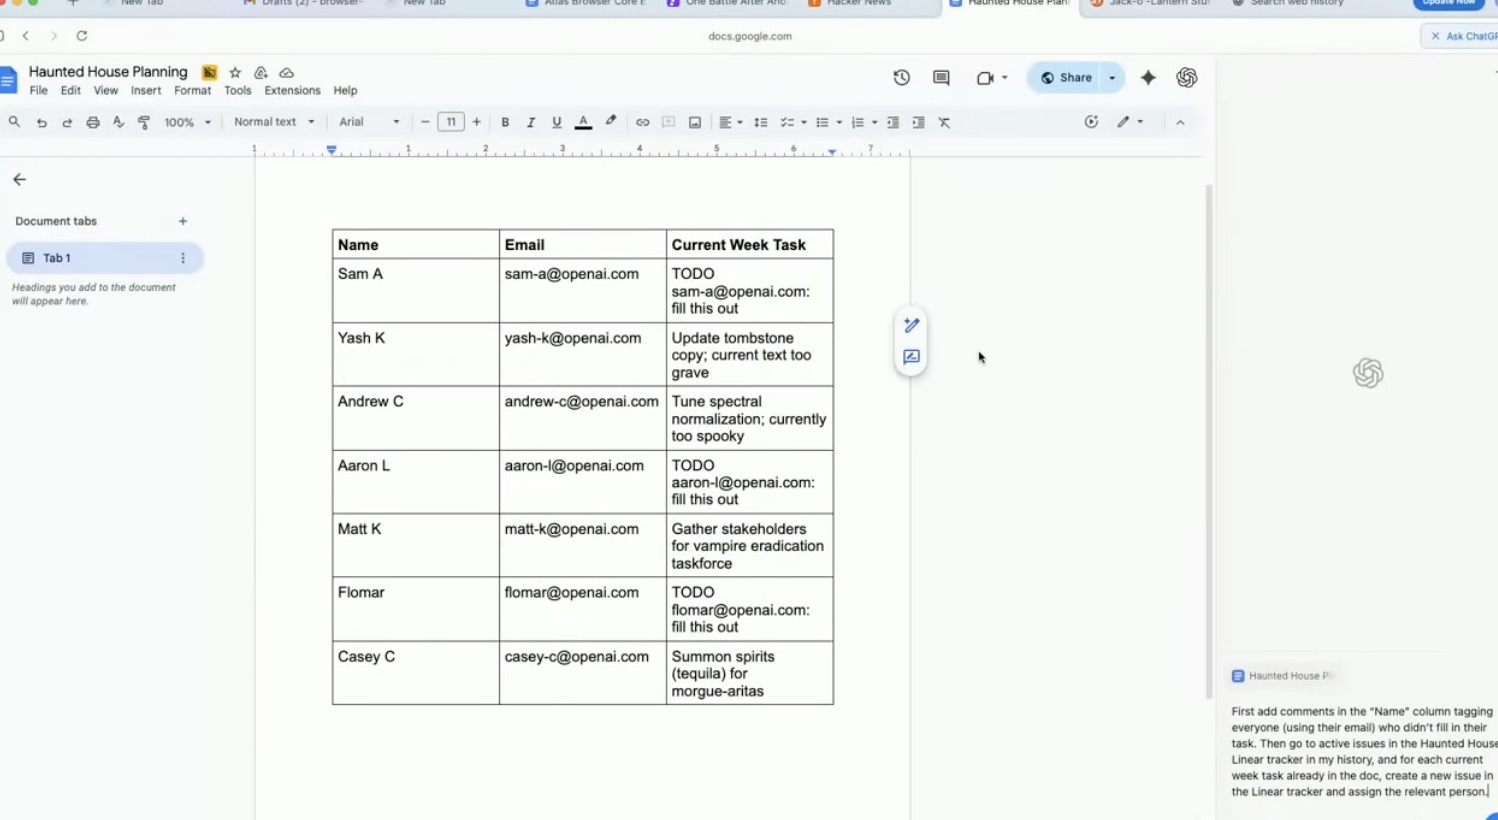Open version history via the clock icon
Viewport: 1498px width, 820px height.
tap(901, 77)
